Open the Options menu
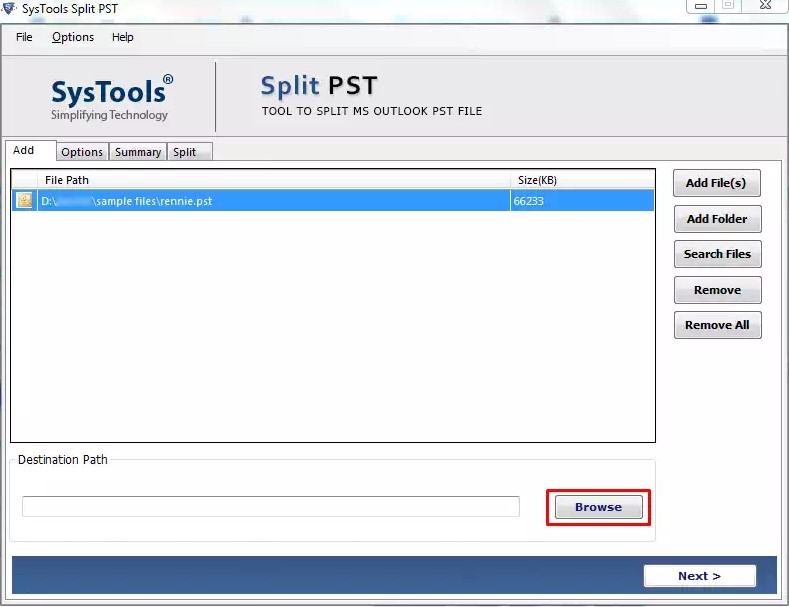Screen dimensions: 789x607 coord(73,37)
